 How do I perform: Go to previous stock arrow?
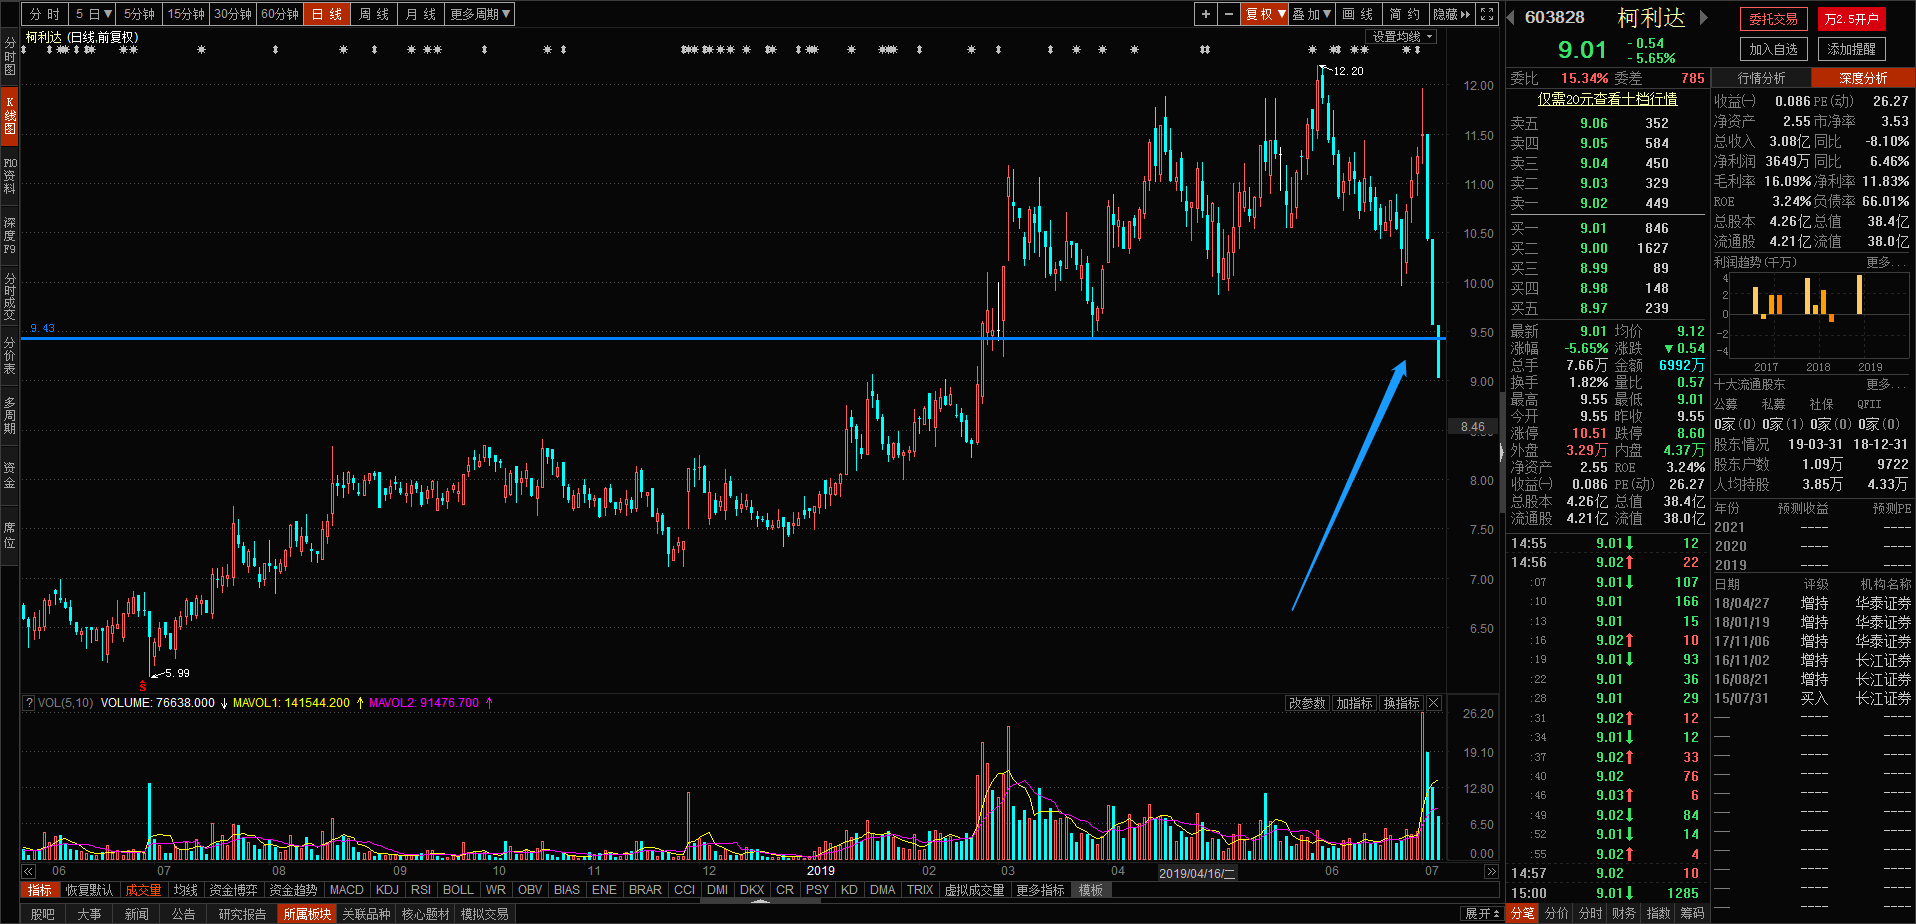coord(1511,17)
